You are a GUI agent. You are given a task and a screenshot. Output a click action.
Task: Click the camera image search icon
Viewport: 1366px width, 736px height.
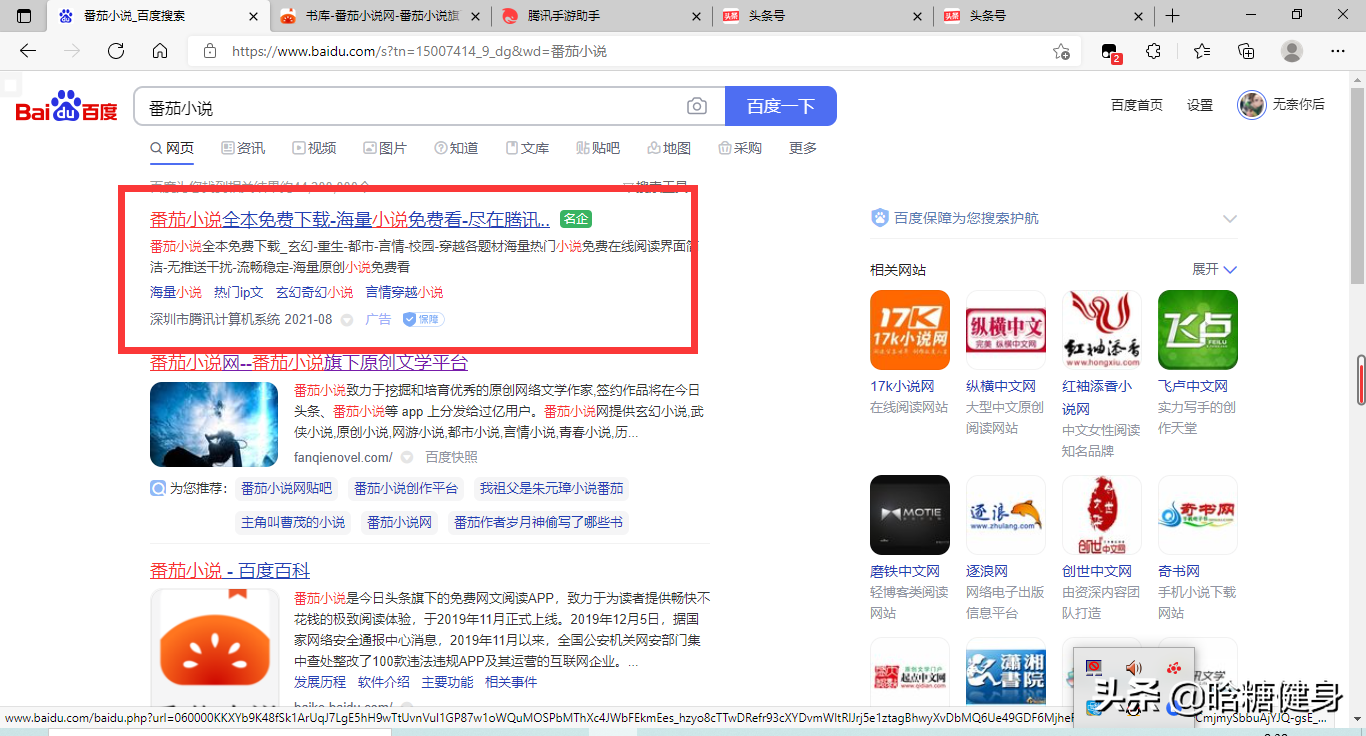coord(697,107)
